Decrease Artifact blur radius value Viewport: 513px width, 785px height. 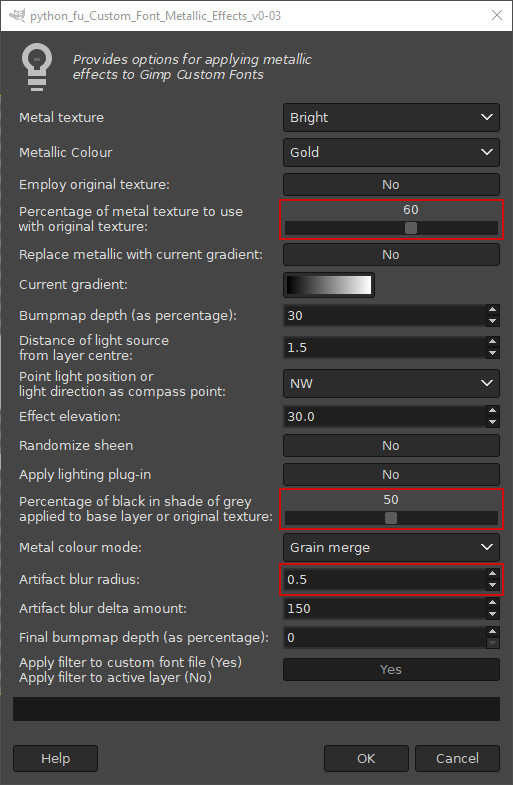tap(493, 585)
